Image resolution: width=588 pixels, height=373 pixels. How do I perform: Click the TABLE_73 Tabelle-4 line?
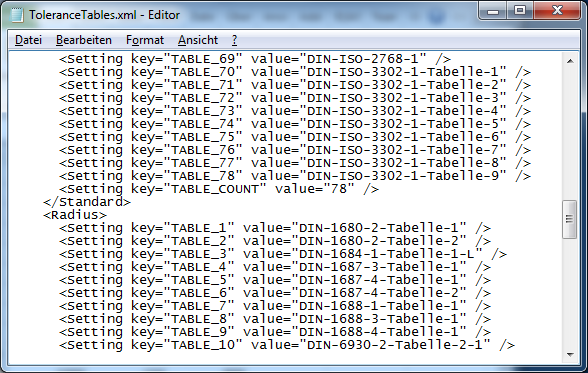(x=295, y=111)
